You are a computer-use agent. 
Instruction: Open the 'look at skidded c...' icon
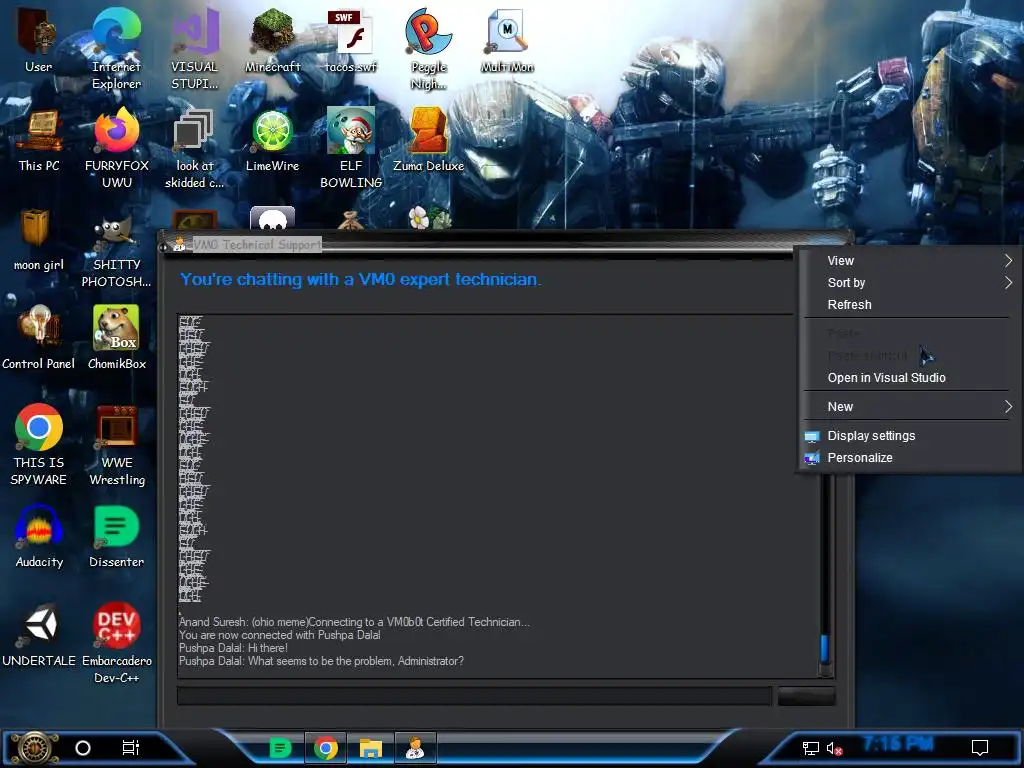[x=195, y=148]
